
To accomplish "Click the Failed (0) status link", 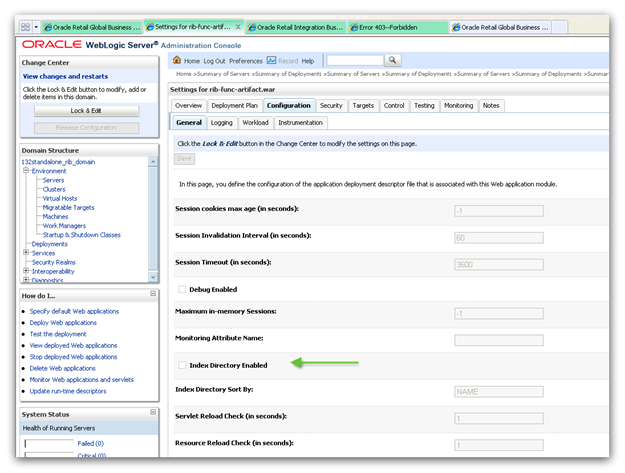I will (90, 444).
